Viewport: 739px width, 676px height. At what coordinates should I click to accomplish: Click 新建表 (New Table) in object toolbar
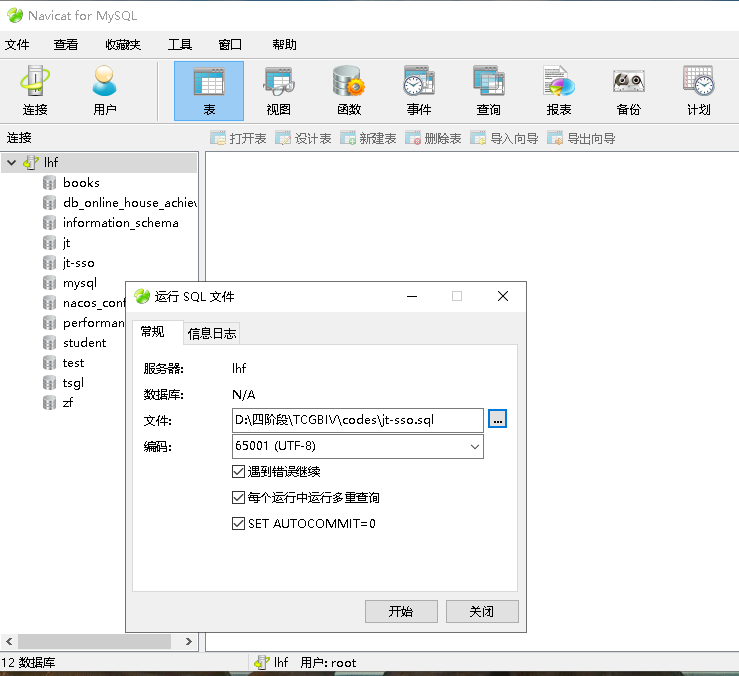tap(368, 138)
